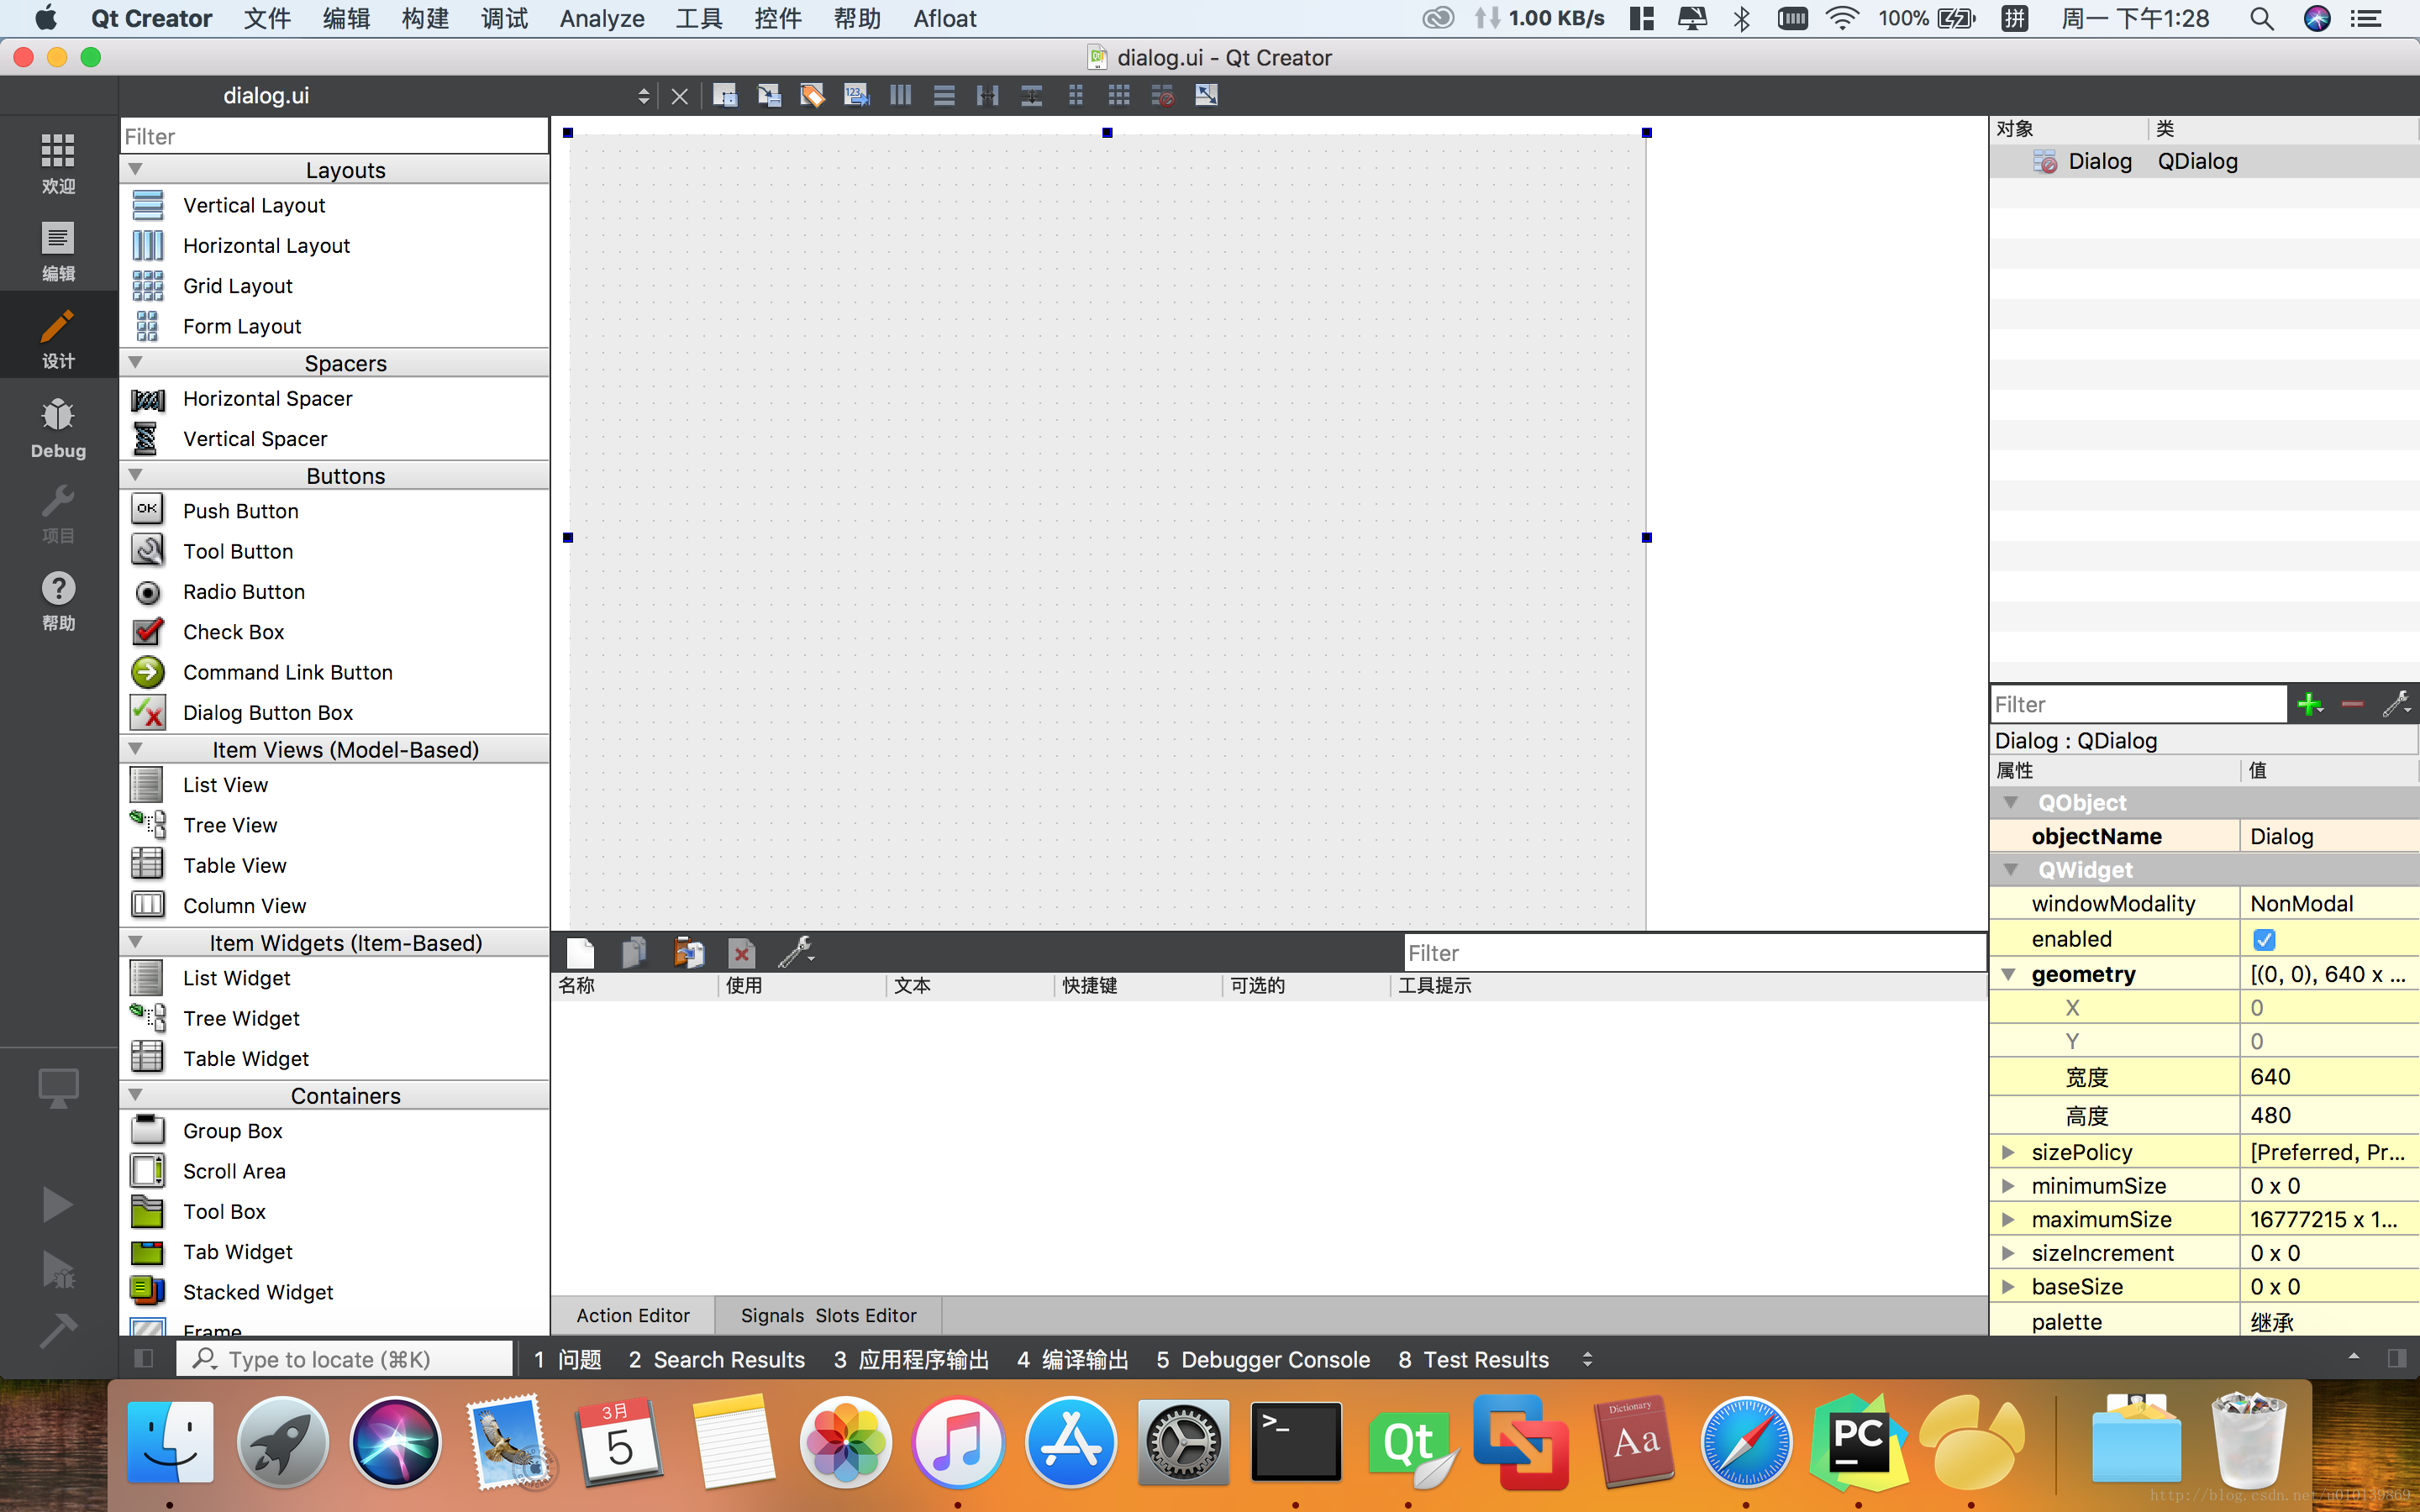
Task: Select the Tree Widget item-based tool
Action: (x=240, y=1017)
